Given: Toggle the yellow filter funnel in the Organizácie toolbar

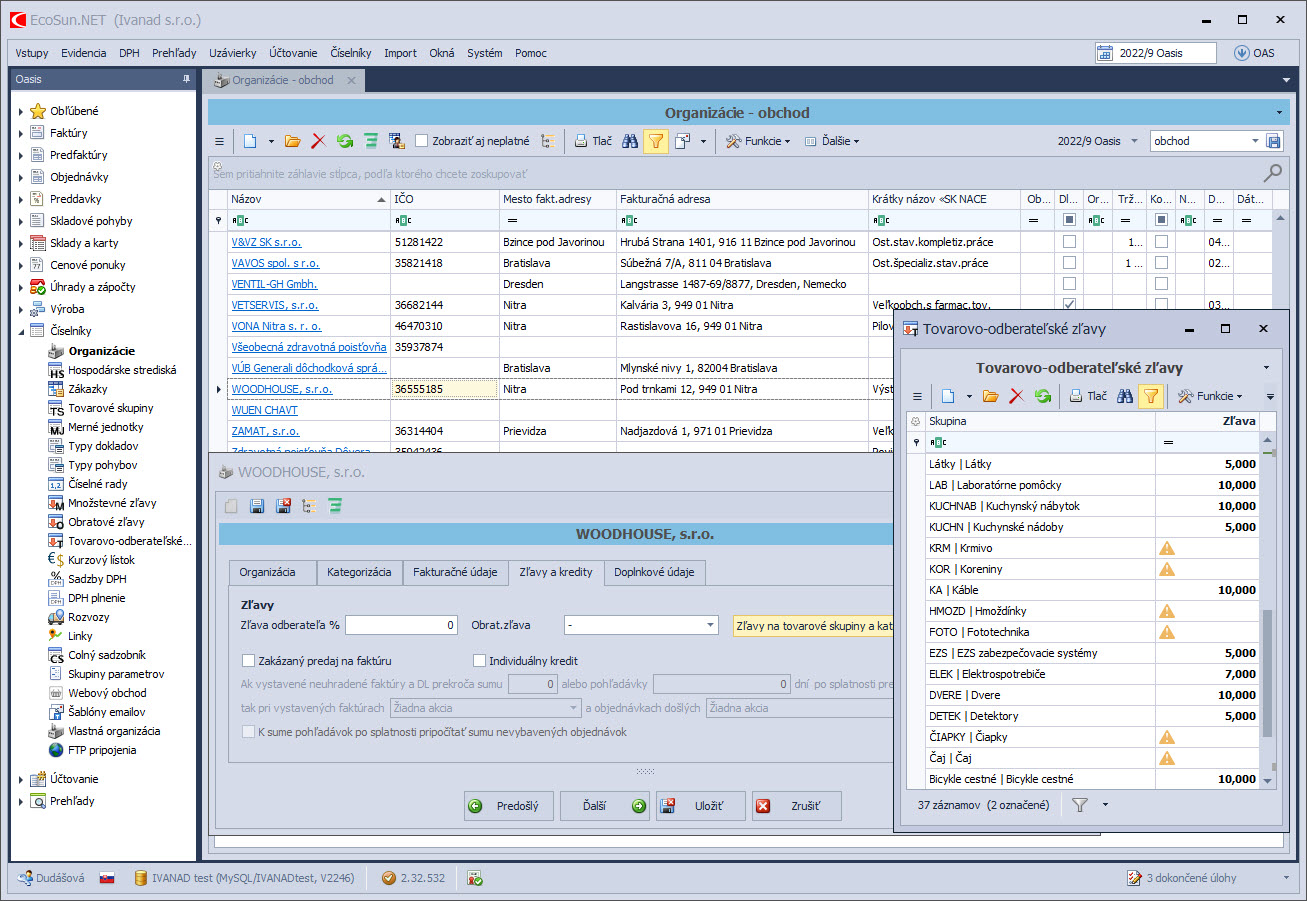Looking at the screenshot, I should [656, 142].
